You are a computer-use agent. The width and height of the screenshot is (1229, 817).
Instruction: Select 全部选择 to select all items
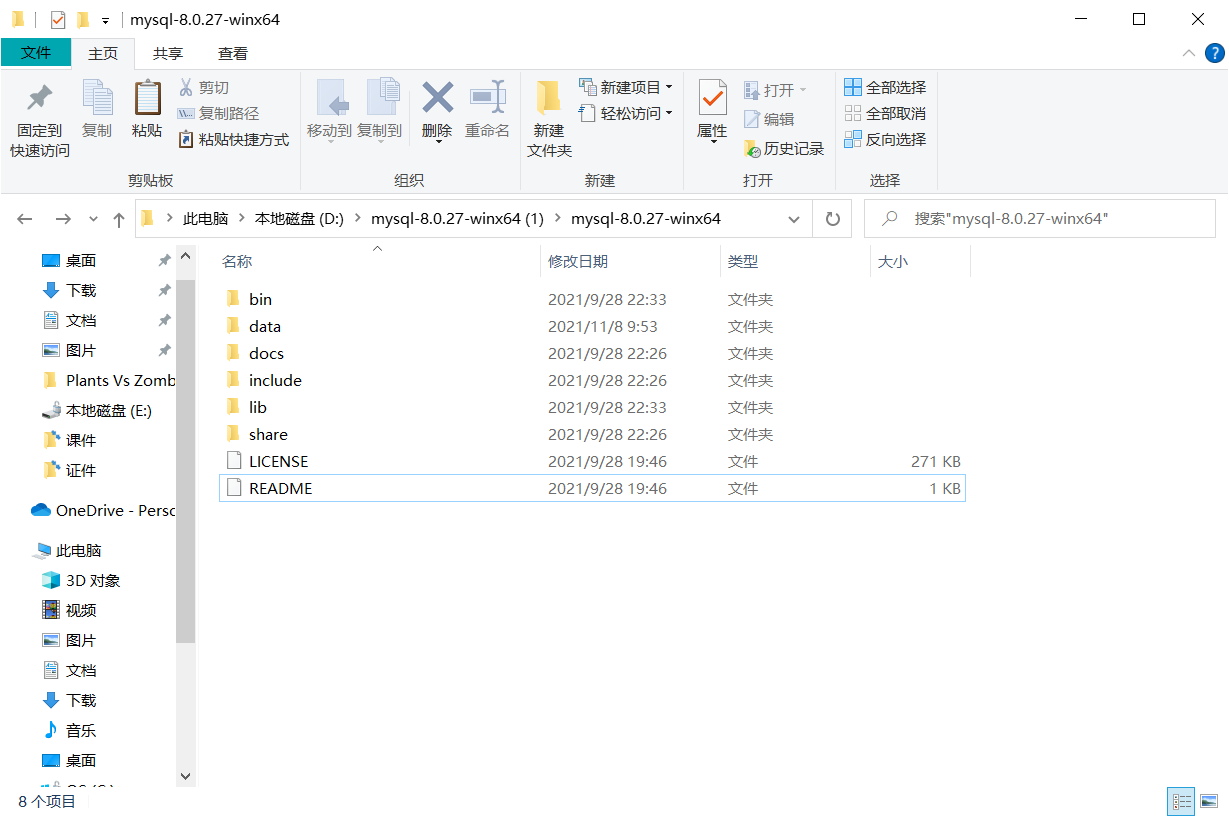pos(885,87)
